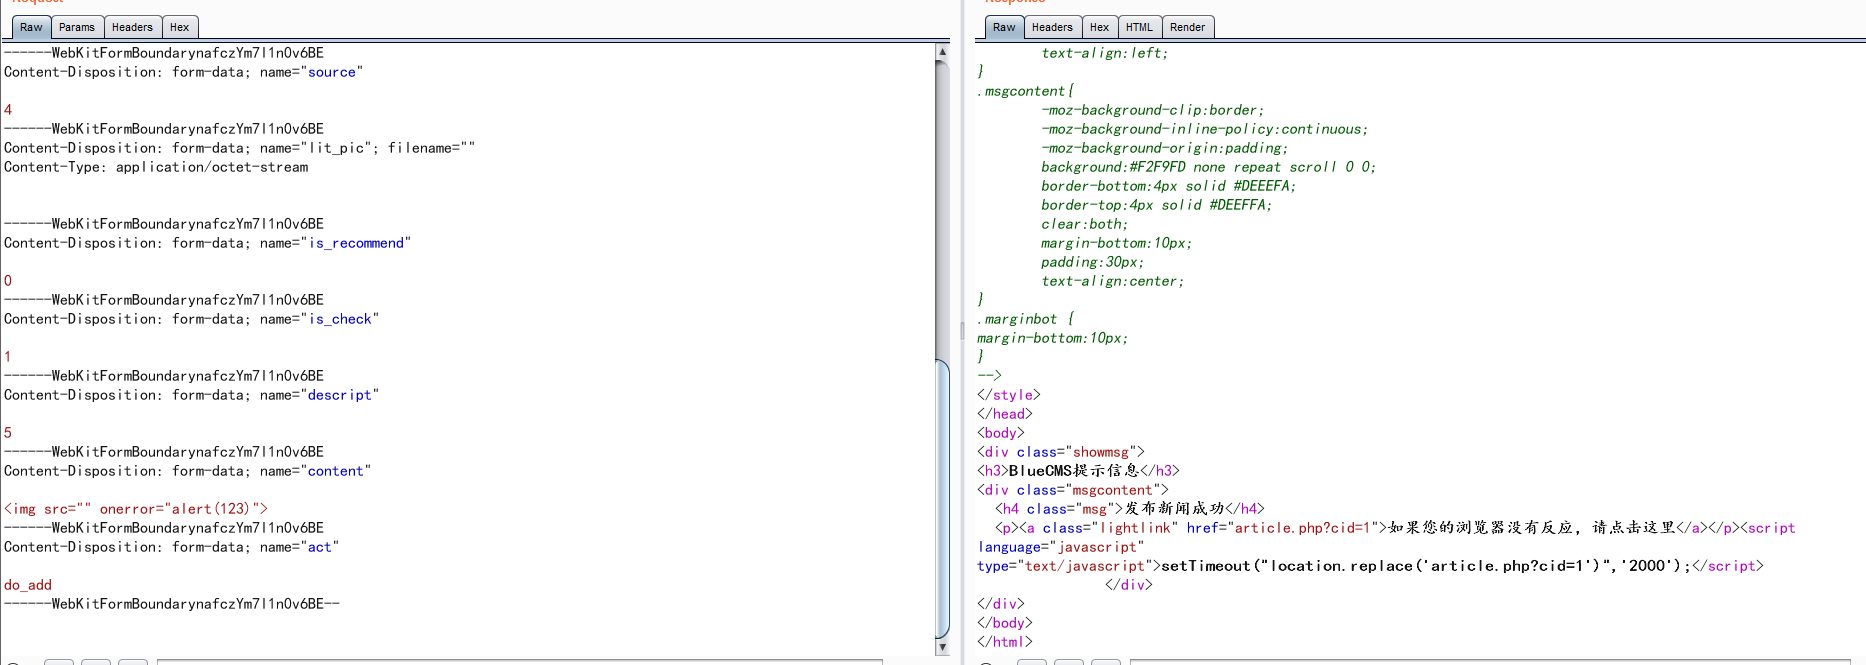The width and height of the screenshot is (1866, 665).
Task: Click the clear:both; line
Action: [1084, 224]
